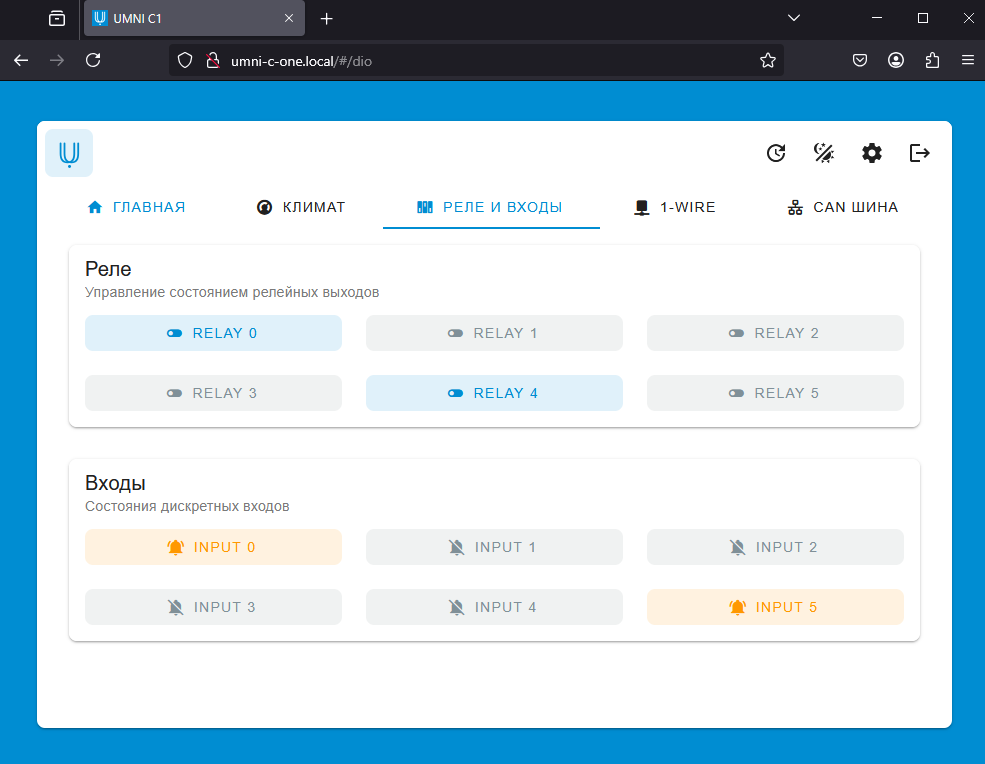Select the INPUT 4 indicator
The image size is (985, 764).
pyautogui.click(x=494, y=607)
